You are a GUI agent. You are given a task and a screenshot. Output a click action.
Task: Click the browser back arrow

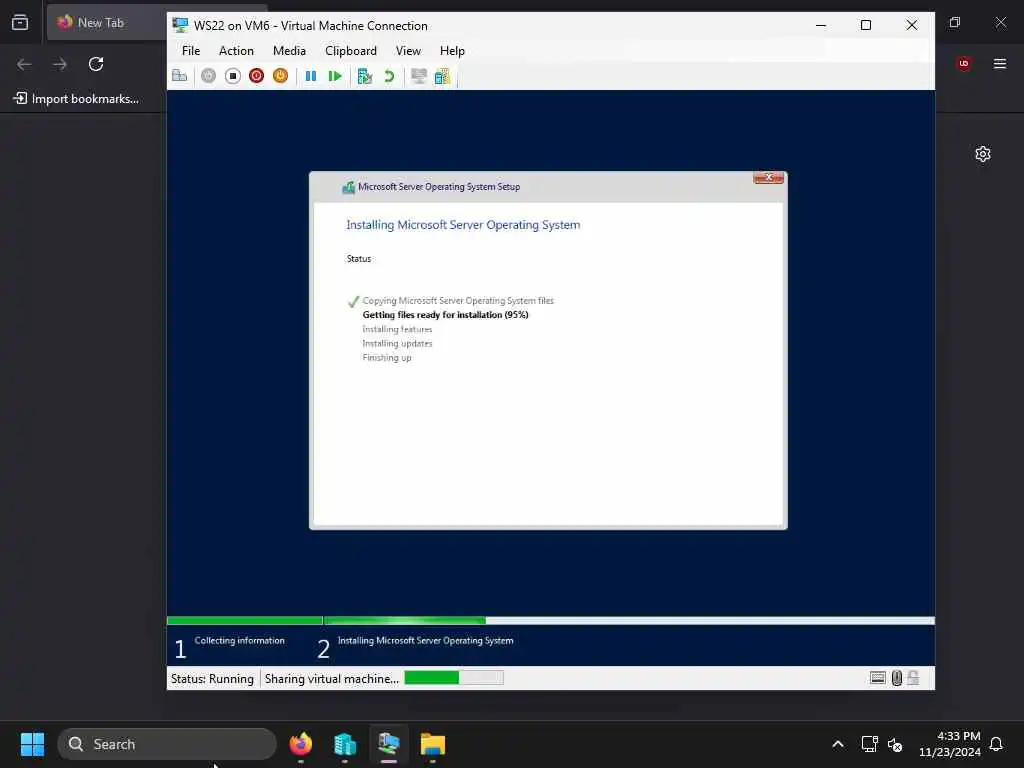point(24,64)
